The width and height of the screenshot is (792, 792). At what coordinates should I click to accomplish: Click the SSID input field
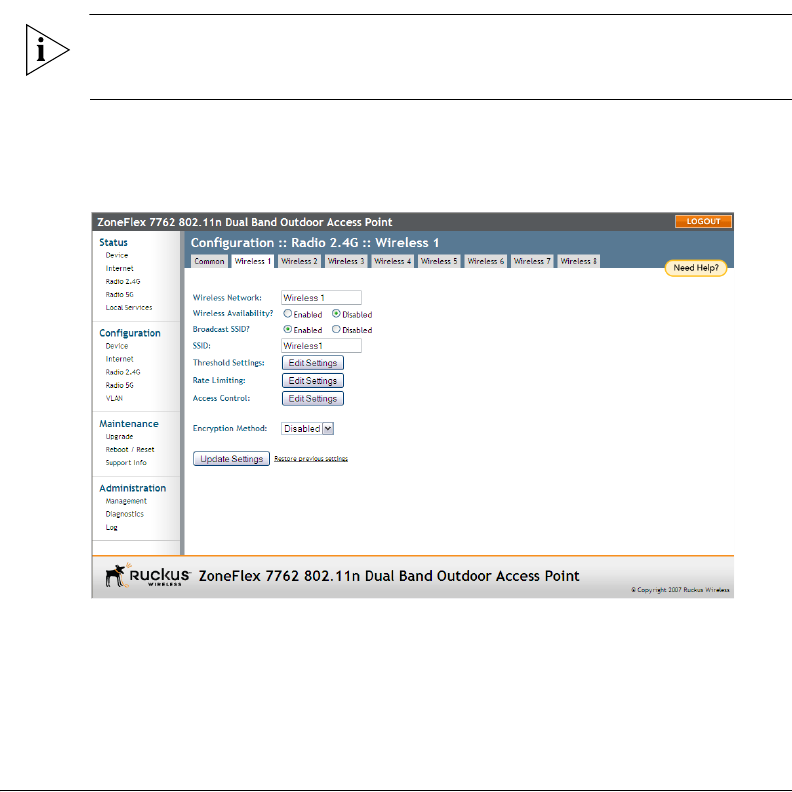(321, 345)
